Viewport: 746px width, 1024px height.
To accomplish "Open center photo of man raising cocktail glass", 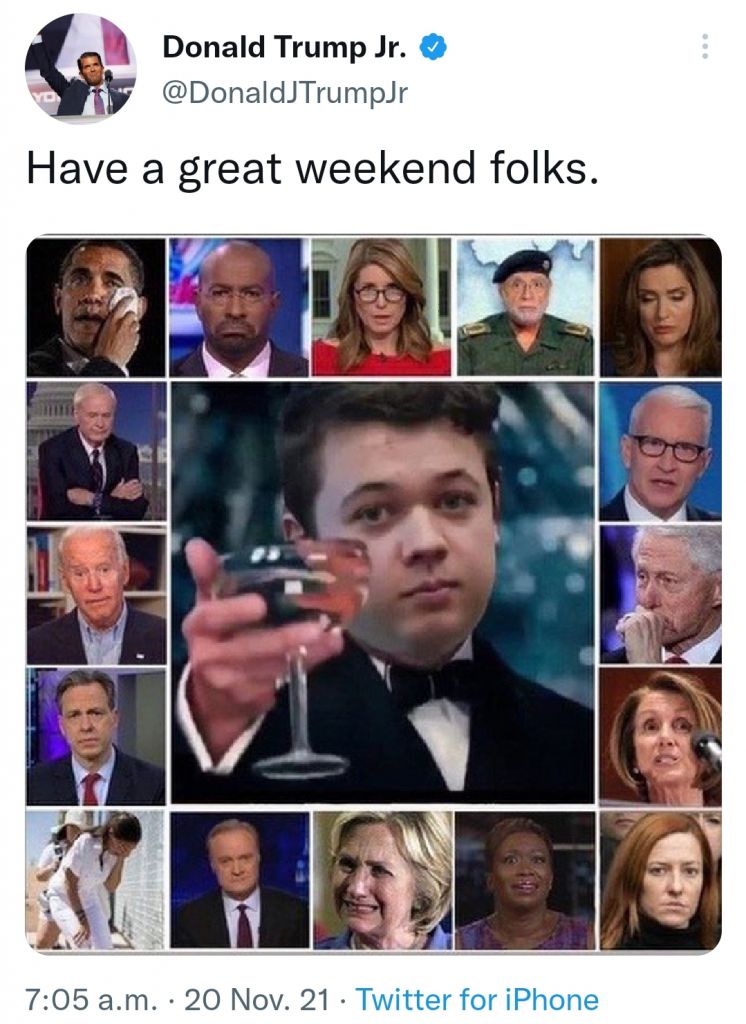I will click(383, 592).
